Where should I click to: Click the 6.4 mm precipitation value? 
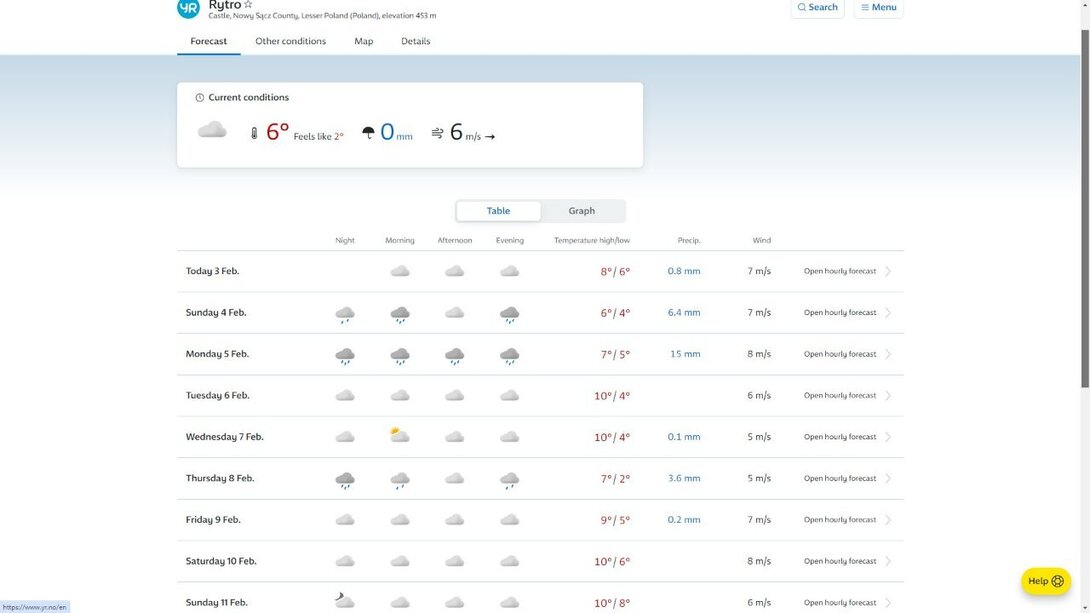(684, 313)
